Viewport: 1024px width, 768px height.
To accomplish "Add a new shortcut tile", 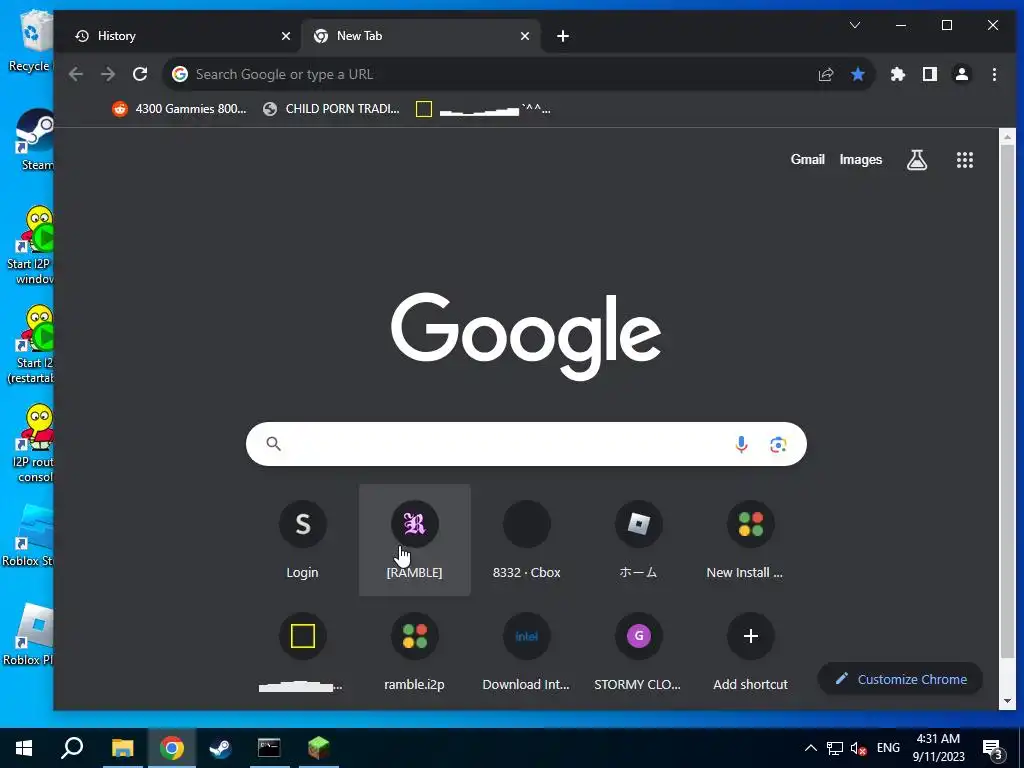I will tap(750, 652).
